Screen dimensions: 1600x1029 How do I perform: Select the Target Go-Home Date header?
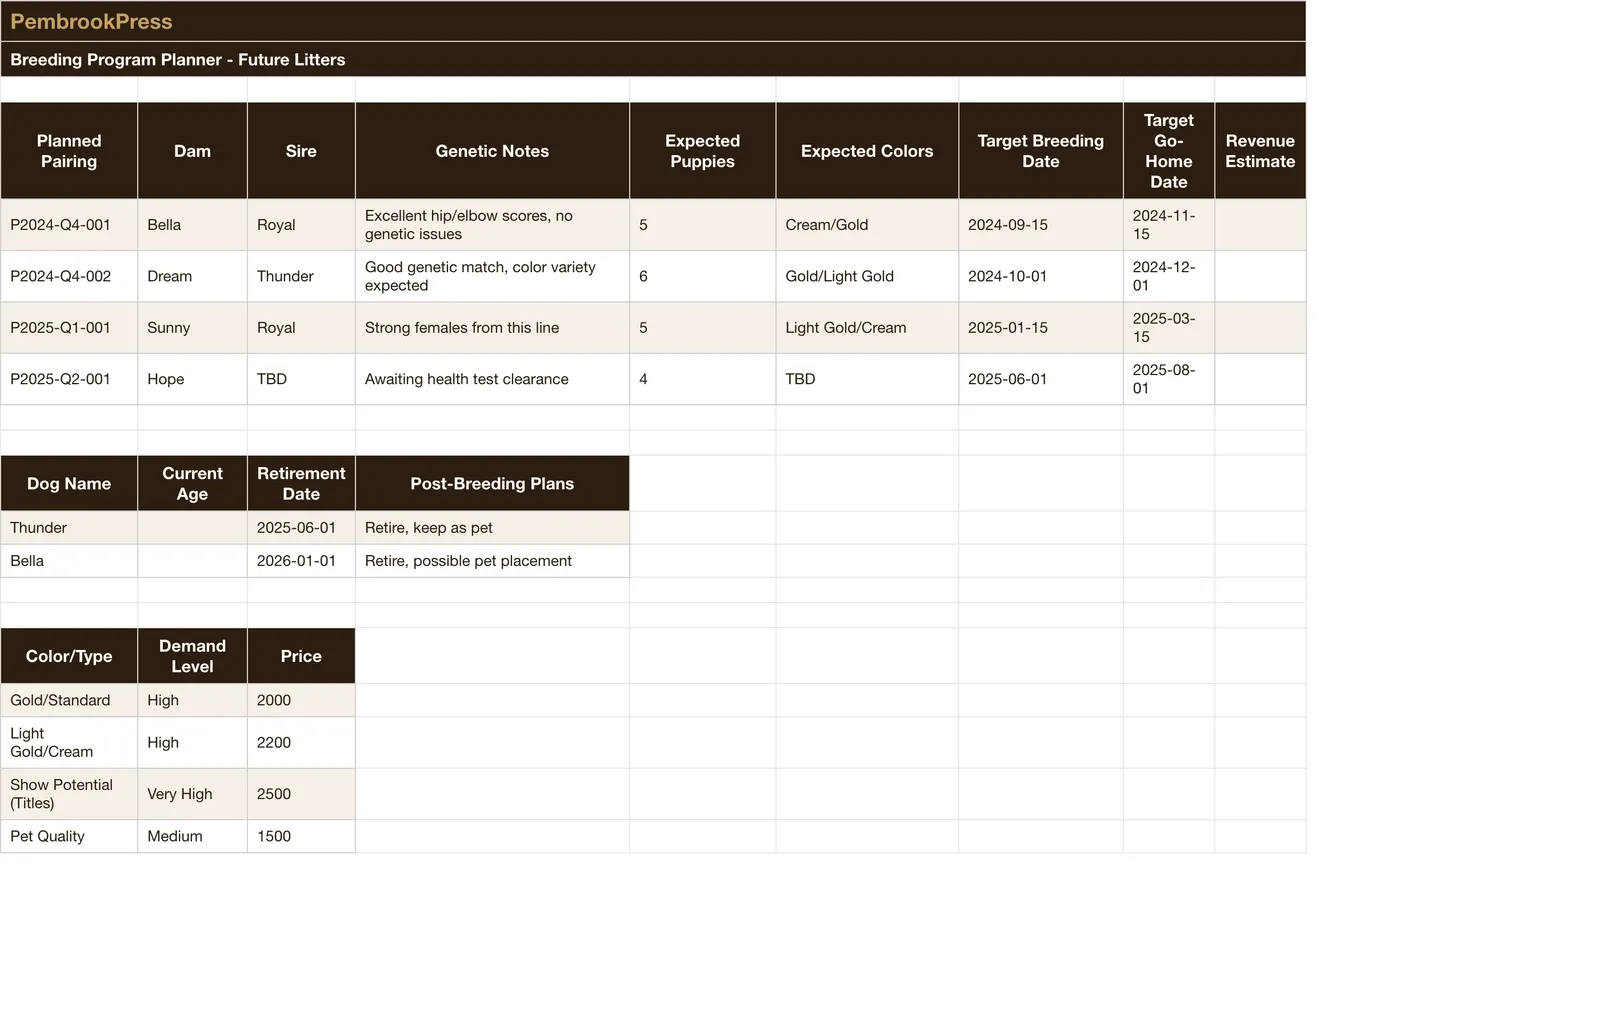pos(1168,151)
